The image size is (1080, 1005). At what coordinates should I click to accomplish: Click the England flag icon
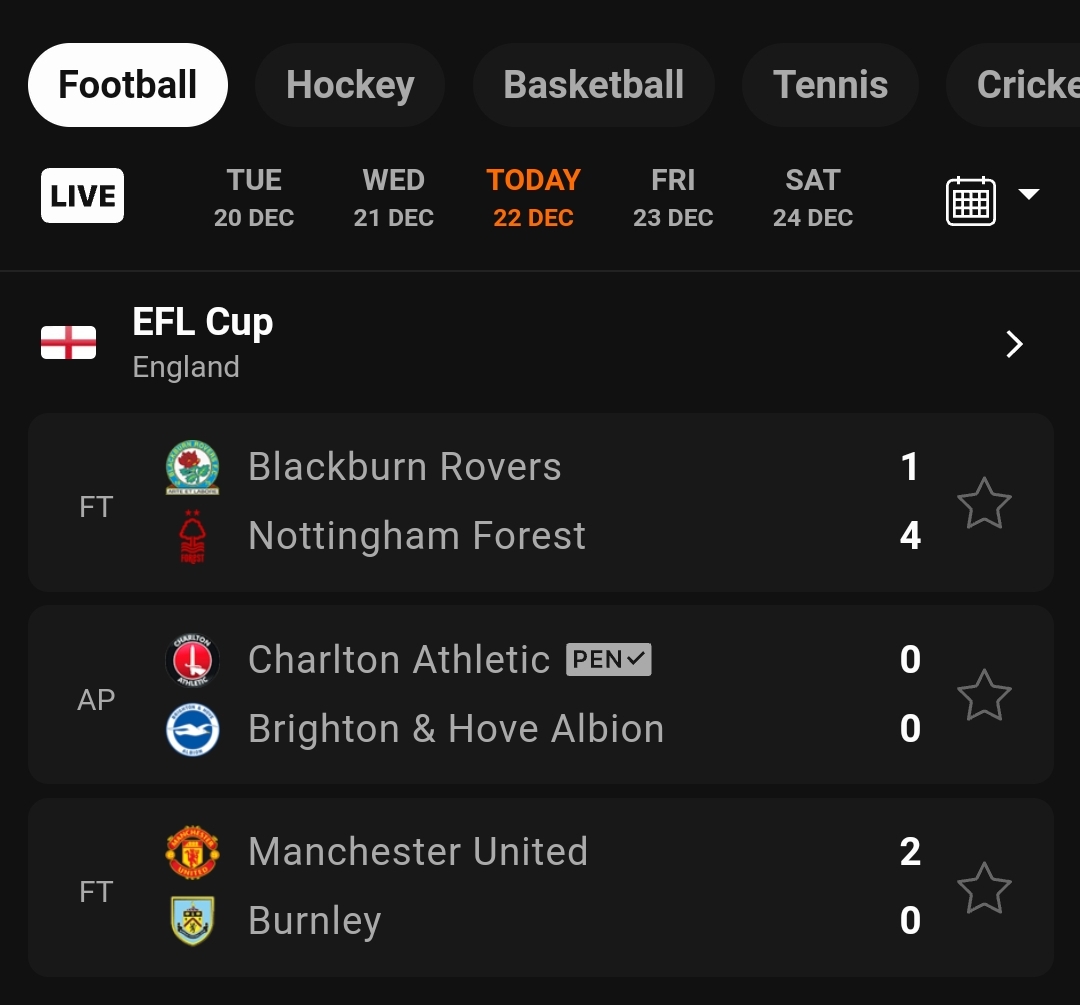[x=68, y=342]
